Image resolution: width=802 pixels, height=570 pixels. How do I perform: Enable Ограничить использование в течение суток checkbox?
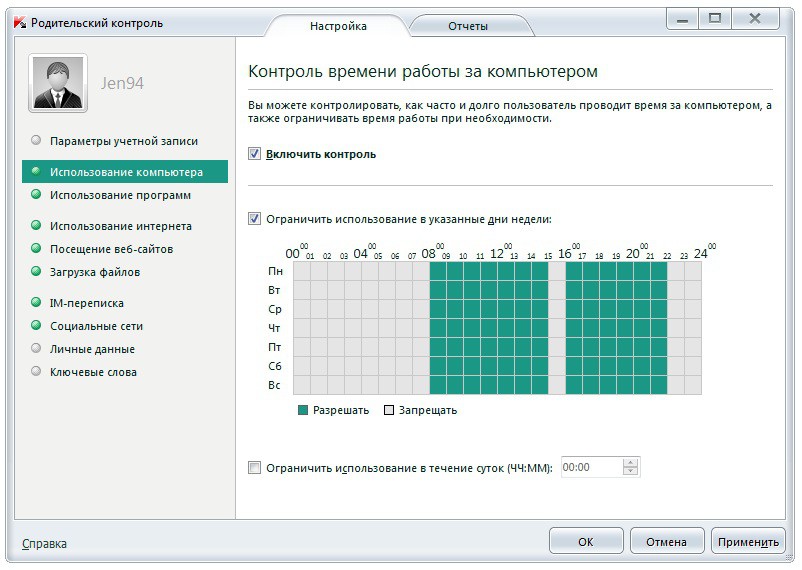[255, 467]
